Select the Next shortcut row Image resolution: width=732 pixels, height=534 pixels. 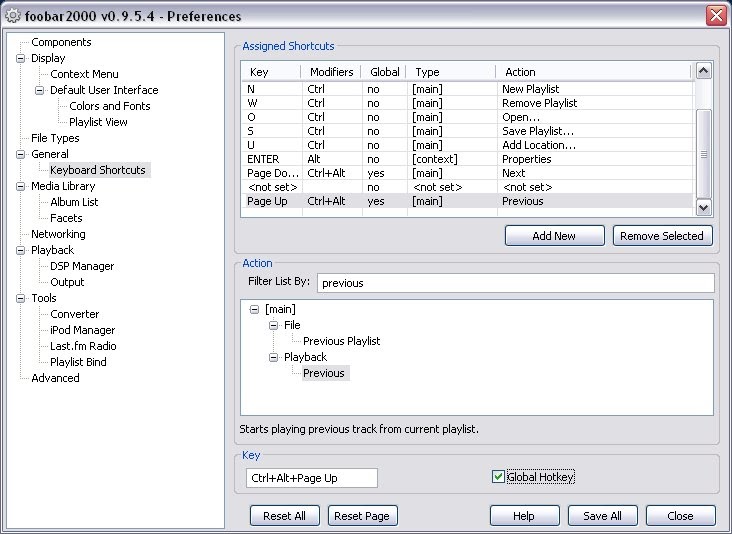468,173
